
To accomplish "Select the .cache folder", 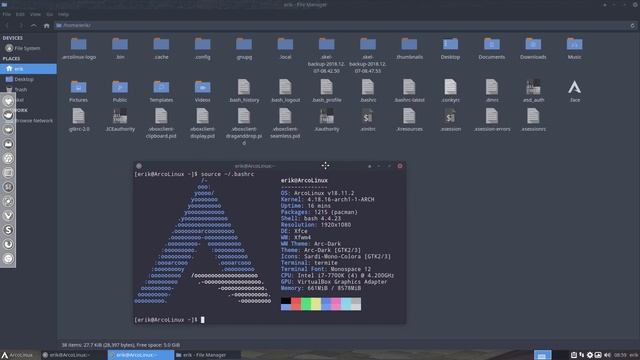I will coord(161,49).
